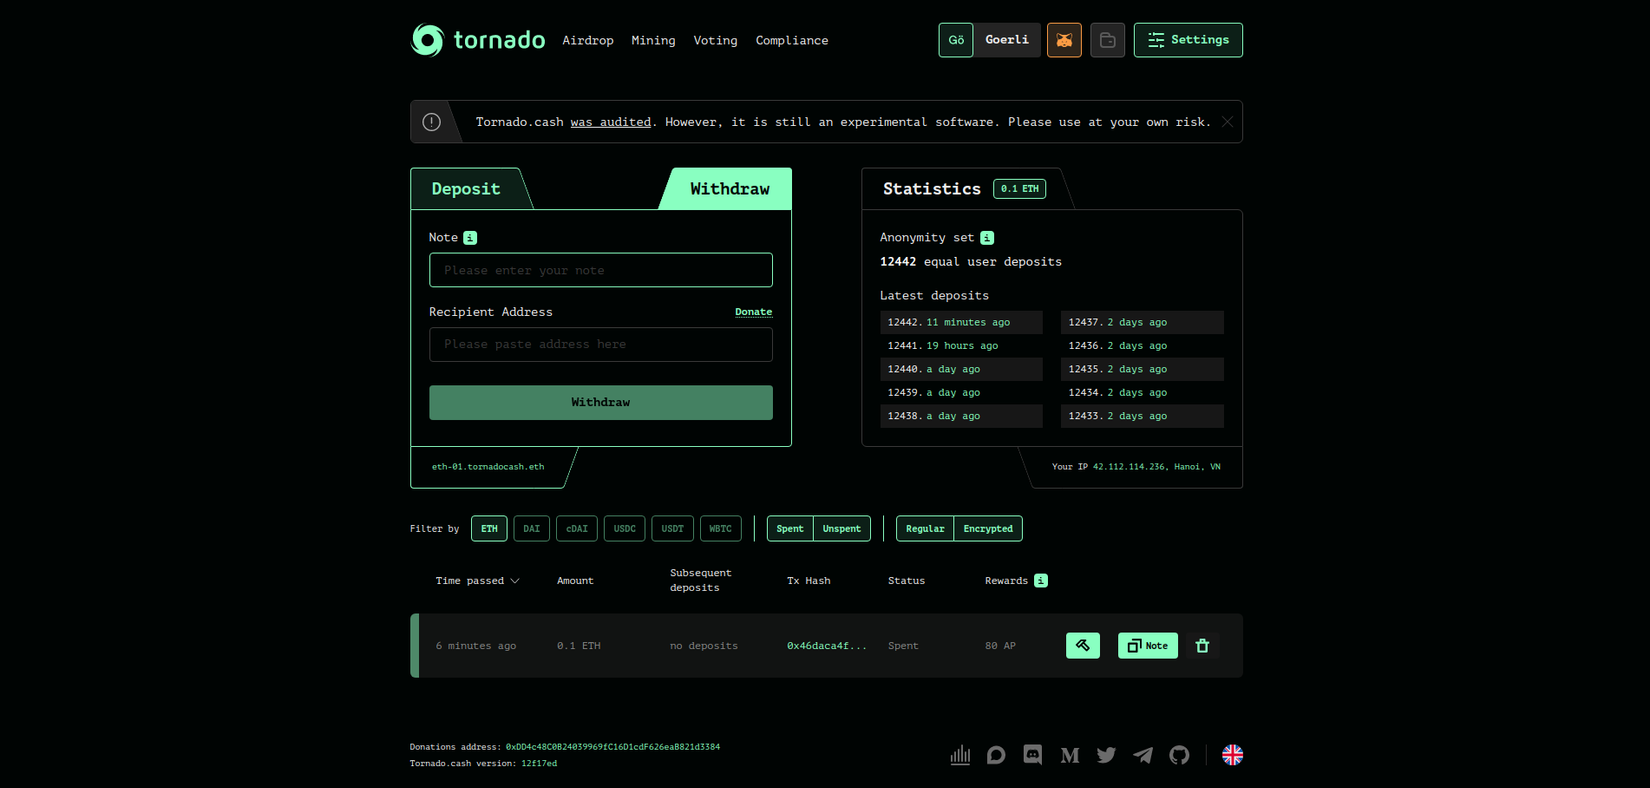Toggle the Encrypted notes filter

pyautogui.click(x=988, y=529)
